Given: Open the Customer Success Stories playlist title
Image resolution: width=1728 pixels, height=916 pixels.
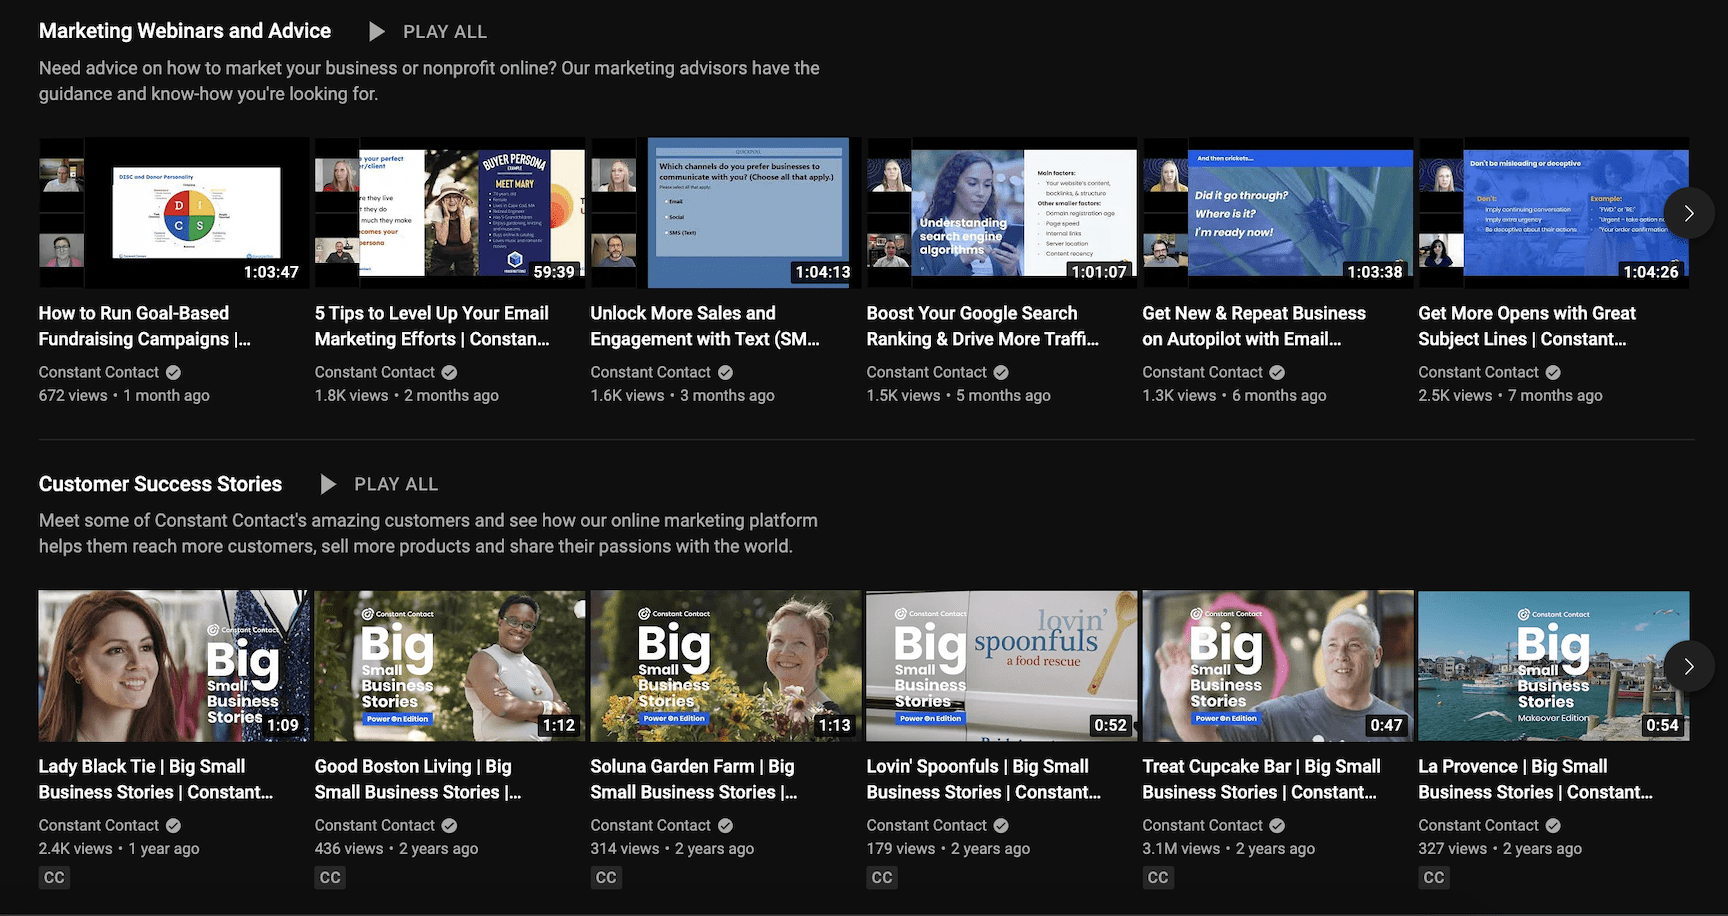Looking at the screenshot, I should click(160, 485).
